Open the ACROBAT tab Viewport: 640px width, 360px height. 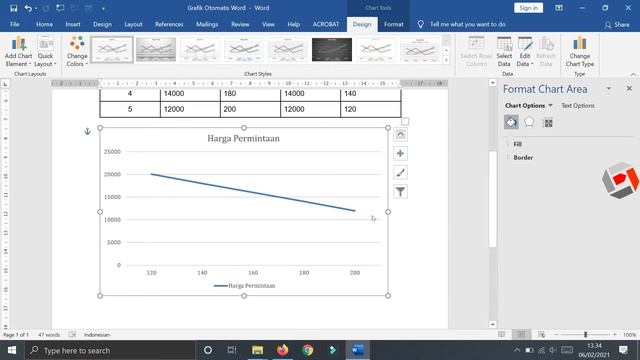coord(326,24)
